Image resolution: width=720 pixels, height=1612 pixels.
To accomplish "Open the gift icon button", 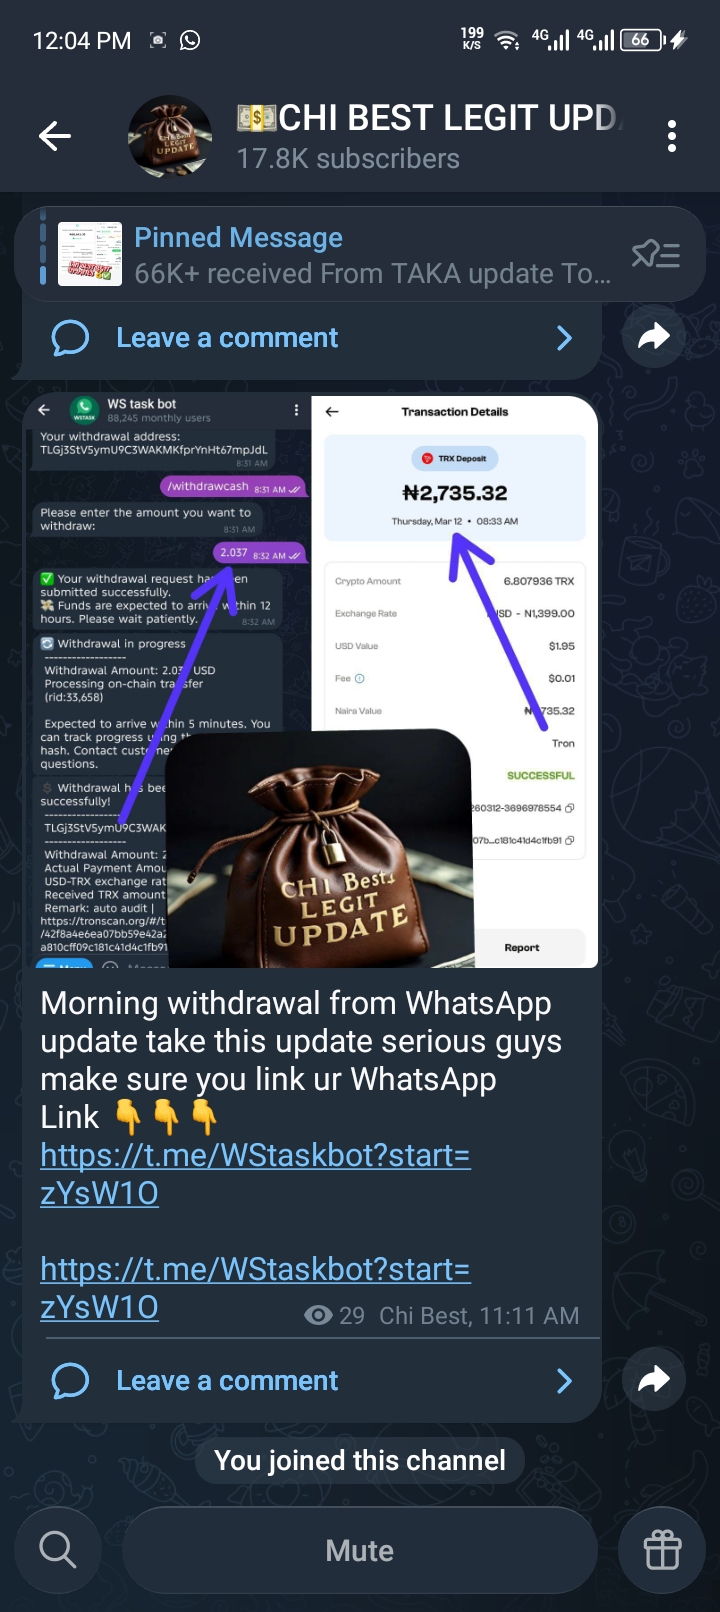I will 662,1550.
